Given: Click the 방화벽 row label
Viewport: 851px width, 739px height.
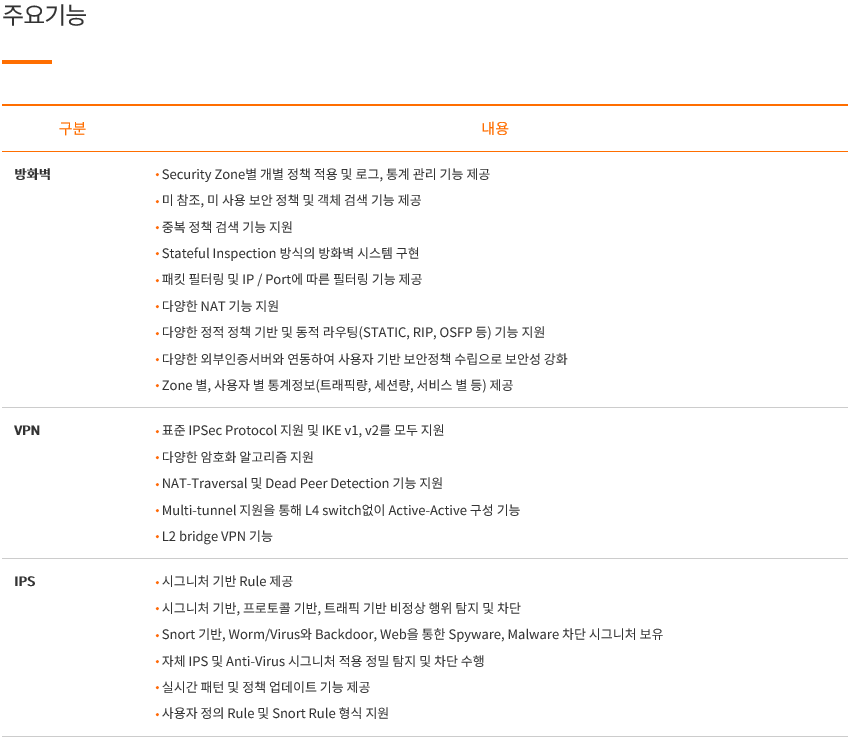Looking at the screenshot, I should coord(33,174).
